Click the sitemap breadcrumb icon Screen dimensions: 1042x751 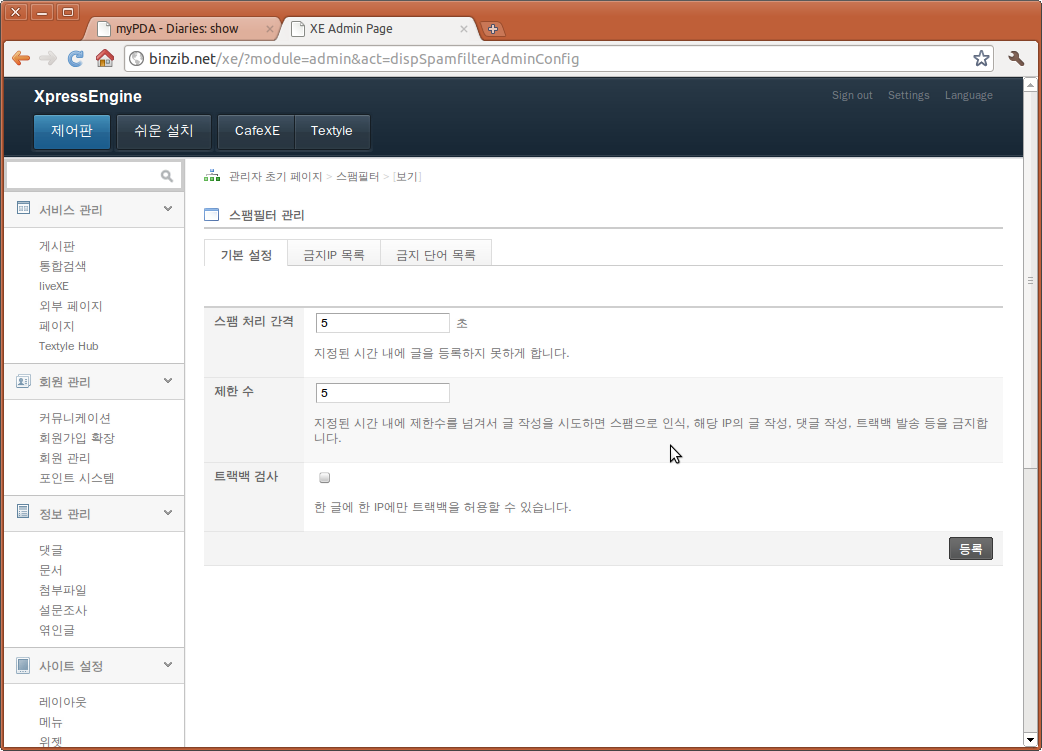(212, 175)
